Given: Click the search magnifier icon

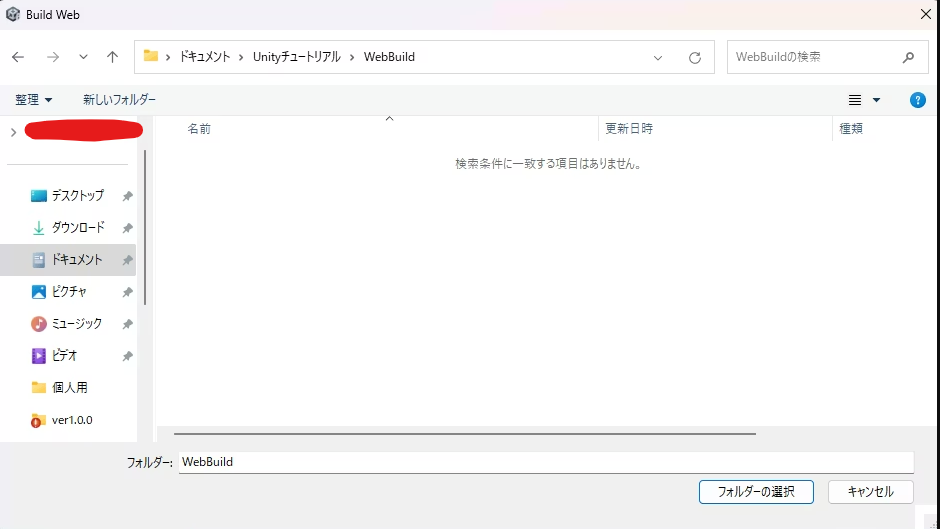Looking at the screenshot, I should 908,57.
